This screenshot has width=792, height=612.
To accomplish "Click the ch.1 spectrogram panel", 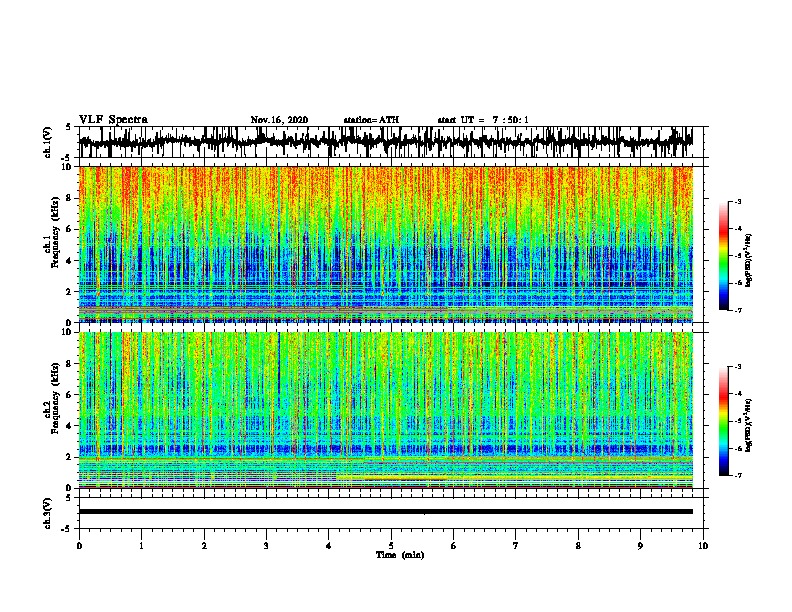I will (386, 244).
